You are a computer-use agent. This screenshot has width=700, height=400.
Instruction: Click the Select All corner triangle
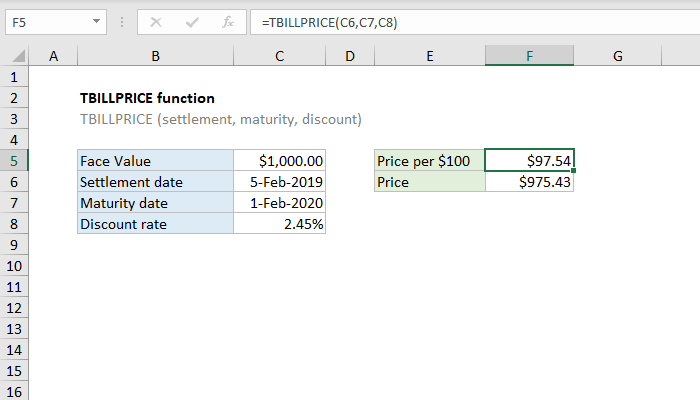tap(18, 56)
